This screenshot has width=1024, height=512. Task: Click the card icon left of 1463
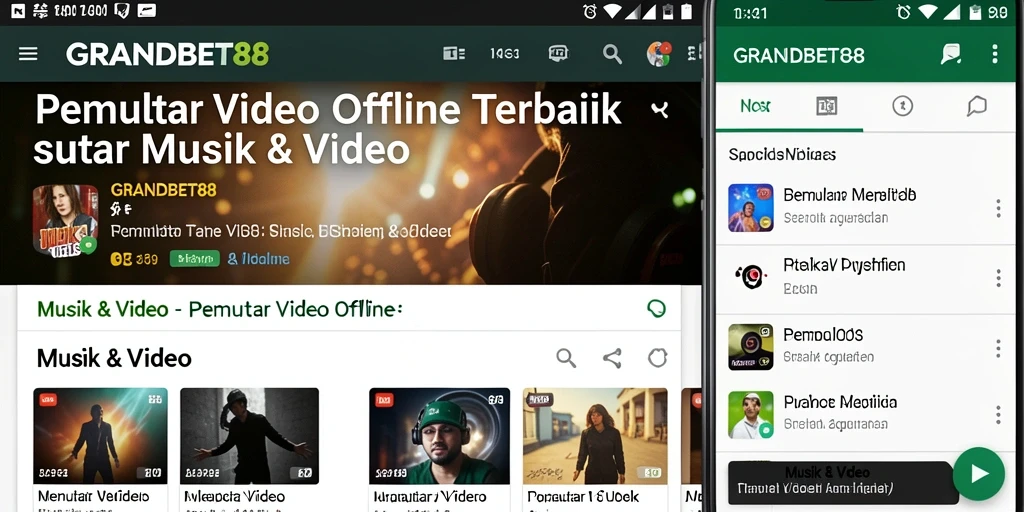pos(454,54)
